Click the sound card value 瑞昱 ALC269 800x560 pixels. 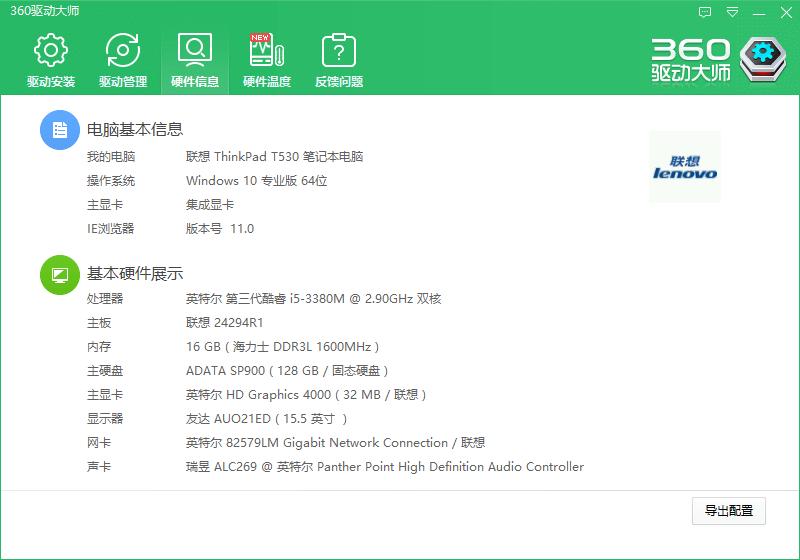pyautogui.click(x=385, y=467)
